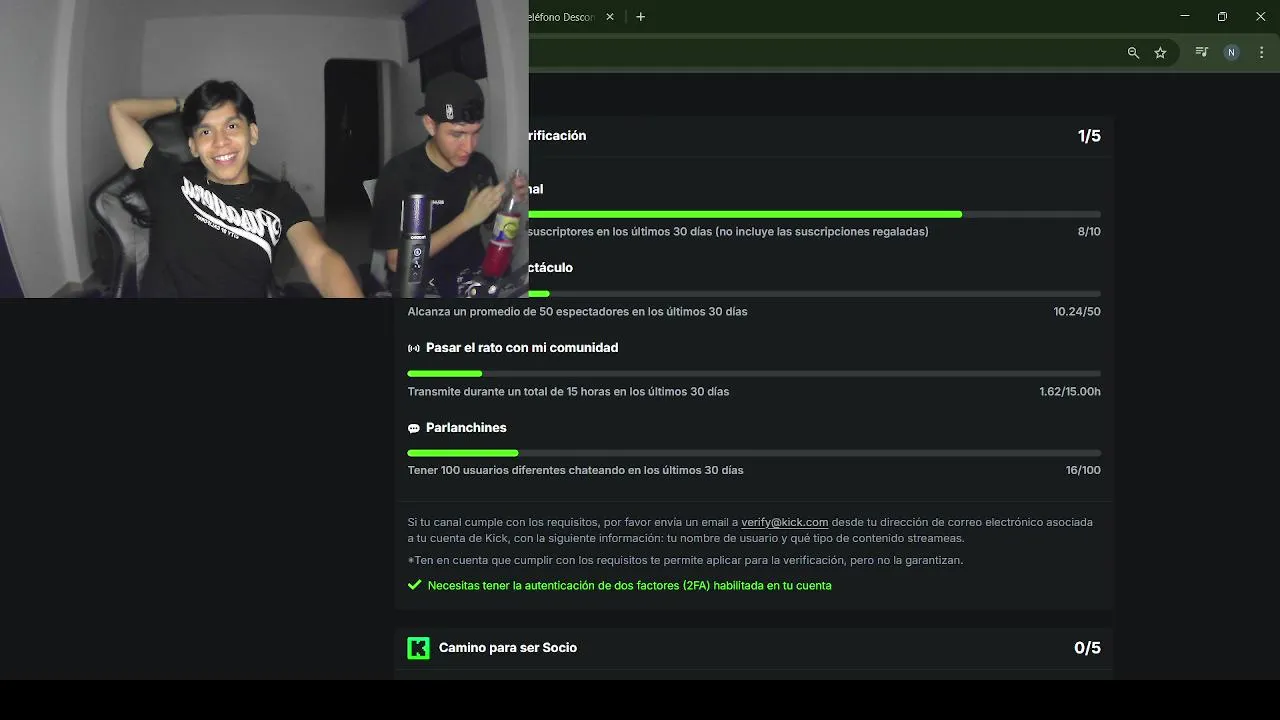Click the green checkmark beside the 2FA notice

[x=414, y=585]
